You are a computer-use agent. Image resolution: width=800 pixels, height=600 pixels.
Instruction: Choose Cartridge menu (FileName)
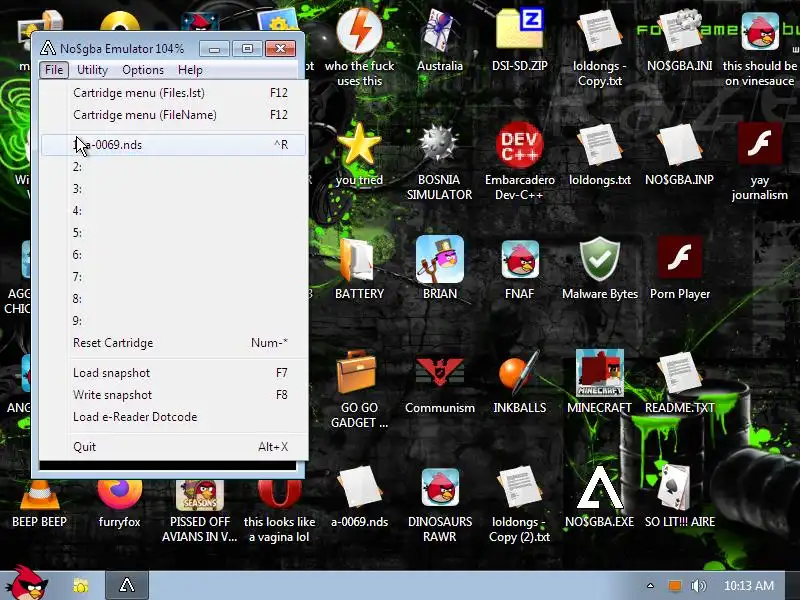[173, 115]
